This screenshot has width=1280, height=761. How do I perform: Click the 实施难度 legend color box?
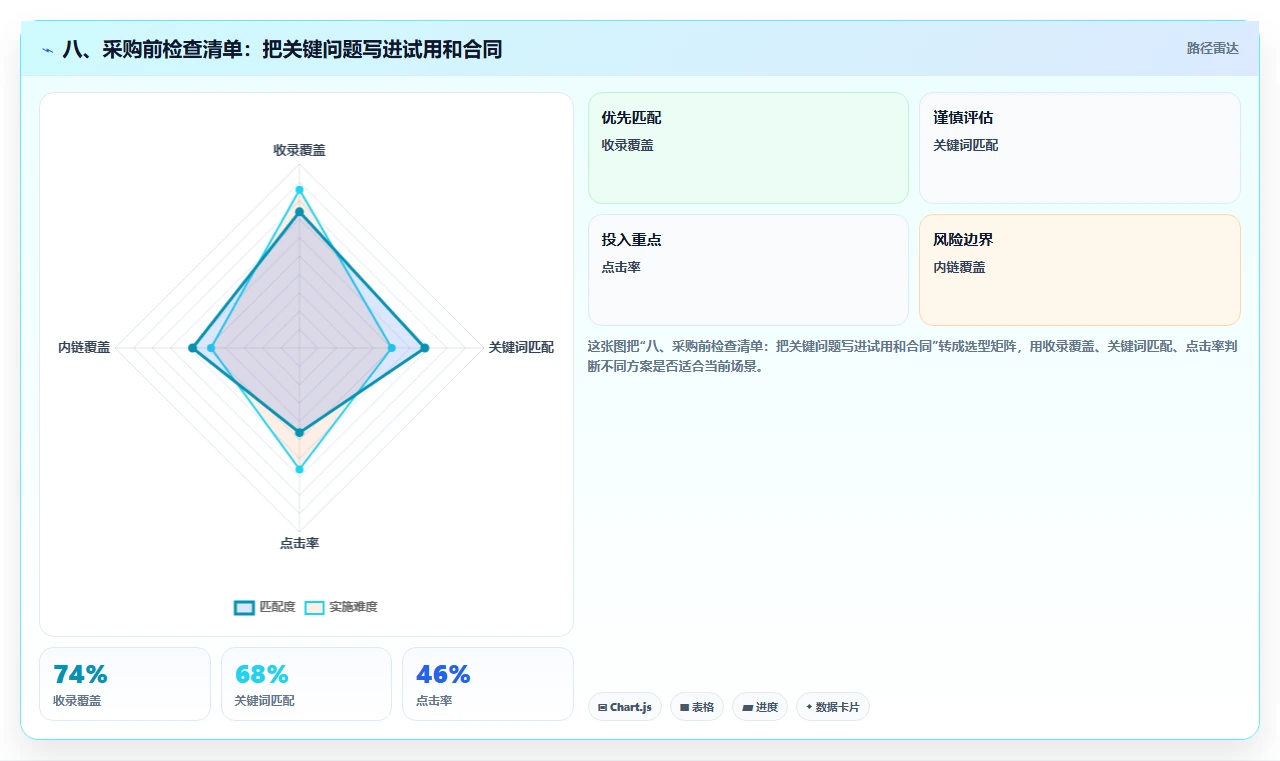pyautogui.click(x=314, y=607)
